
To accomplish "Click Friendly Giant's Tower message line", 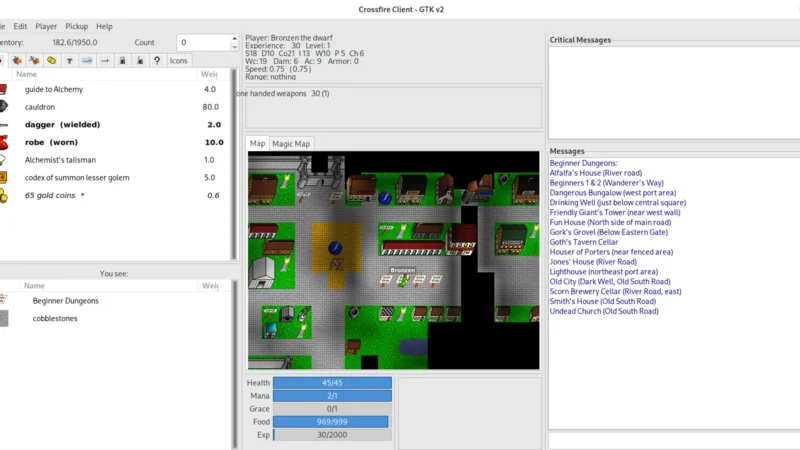I will tap(615, 212).
